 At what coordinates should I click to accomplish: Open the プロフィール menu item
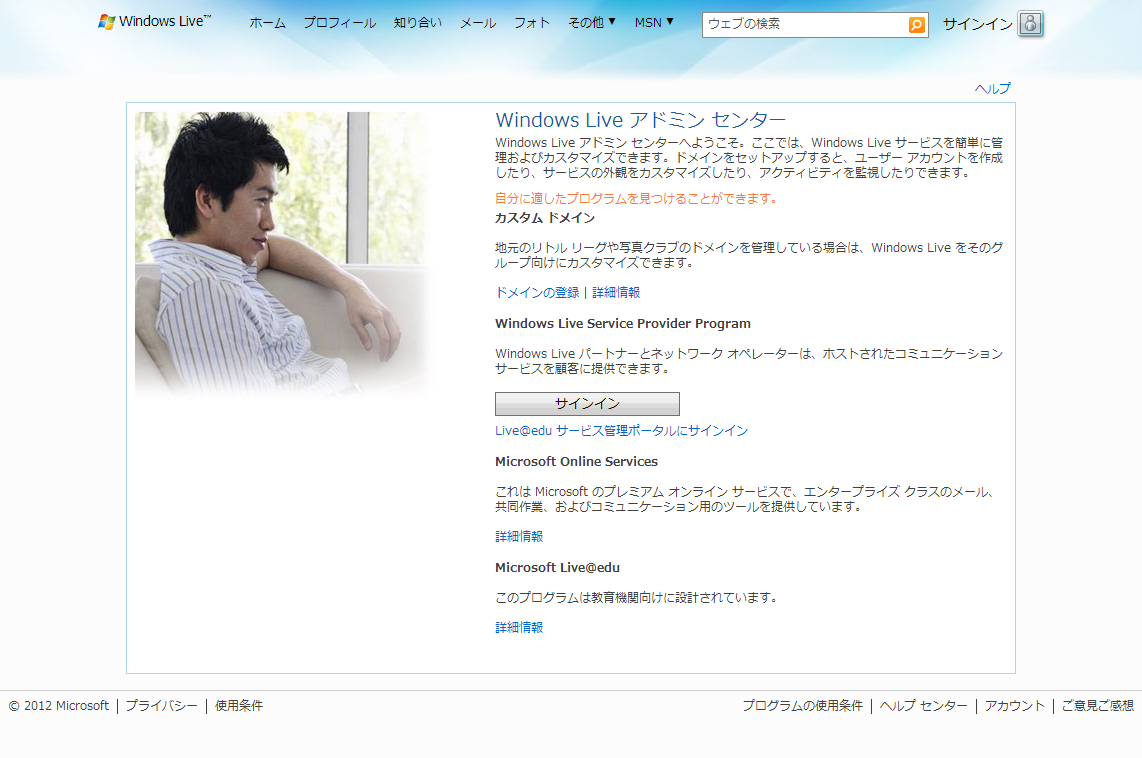coord(339,23)
